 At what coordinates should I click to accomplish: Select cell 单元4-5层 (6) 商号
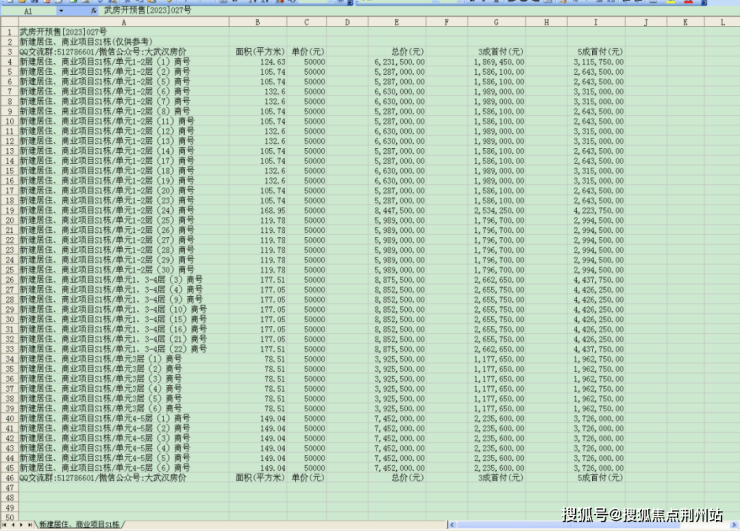pos(124,468)
